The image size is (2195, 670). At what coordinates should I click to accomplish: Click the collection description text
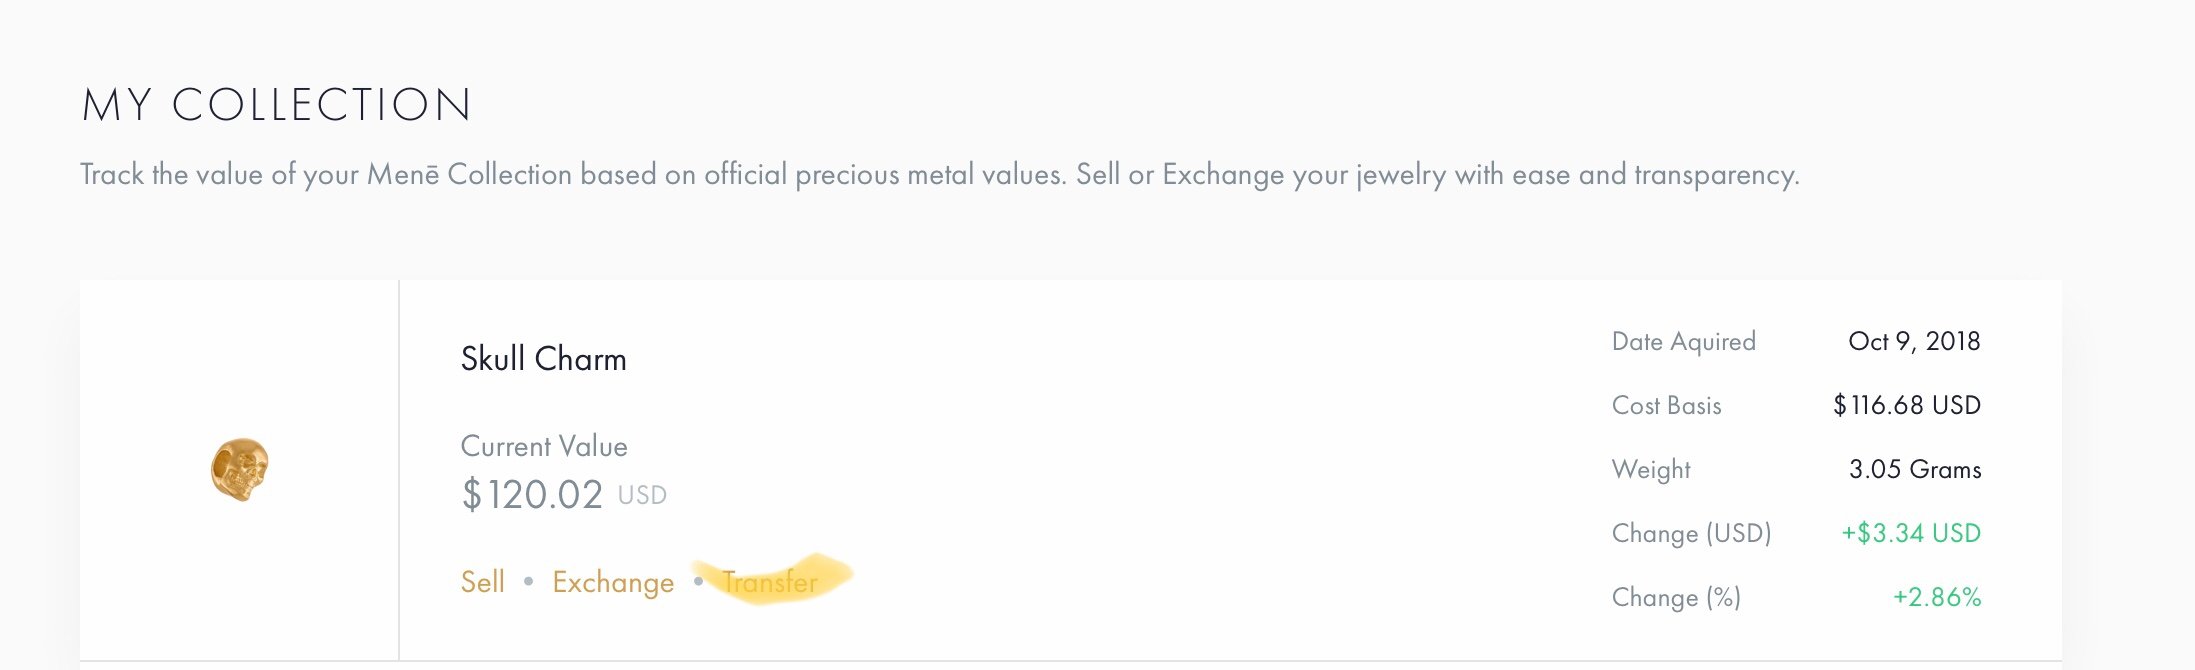pyautogui.click(x=939, y=175)
